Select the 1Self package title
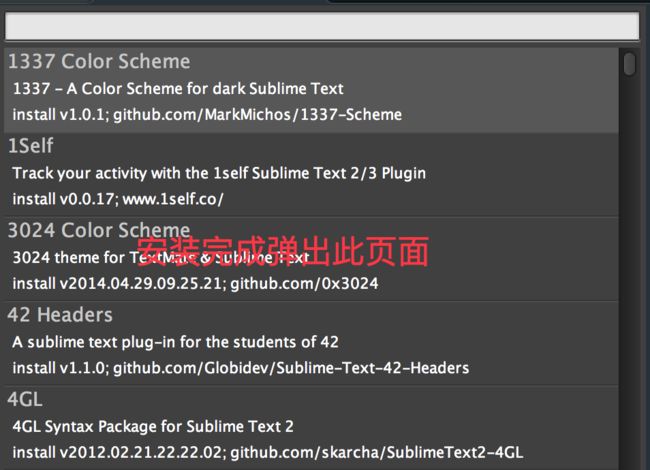The width and height of the screenshot is (650, 470). click(31, 146)
